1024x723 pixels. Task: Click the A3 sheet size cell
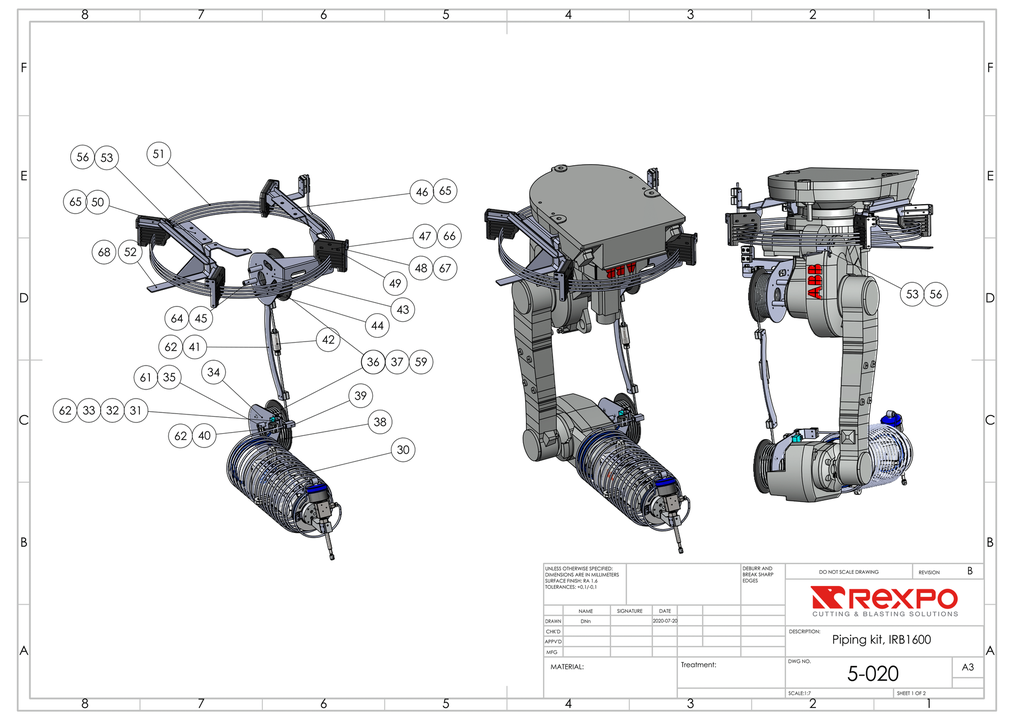[x=967, y=666]
